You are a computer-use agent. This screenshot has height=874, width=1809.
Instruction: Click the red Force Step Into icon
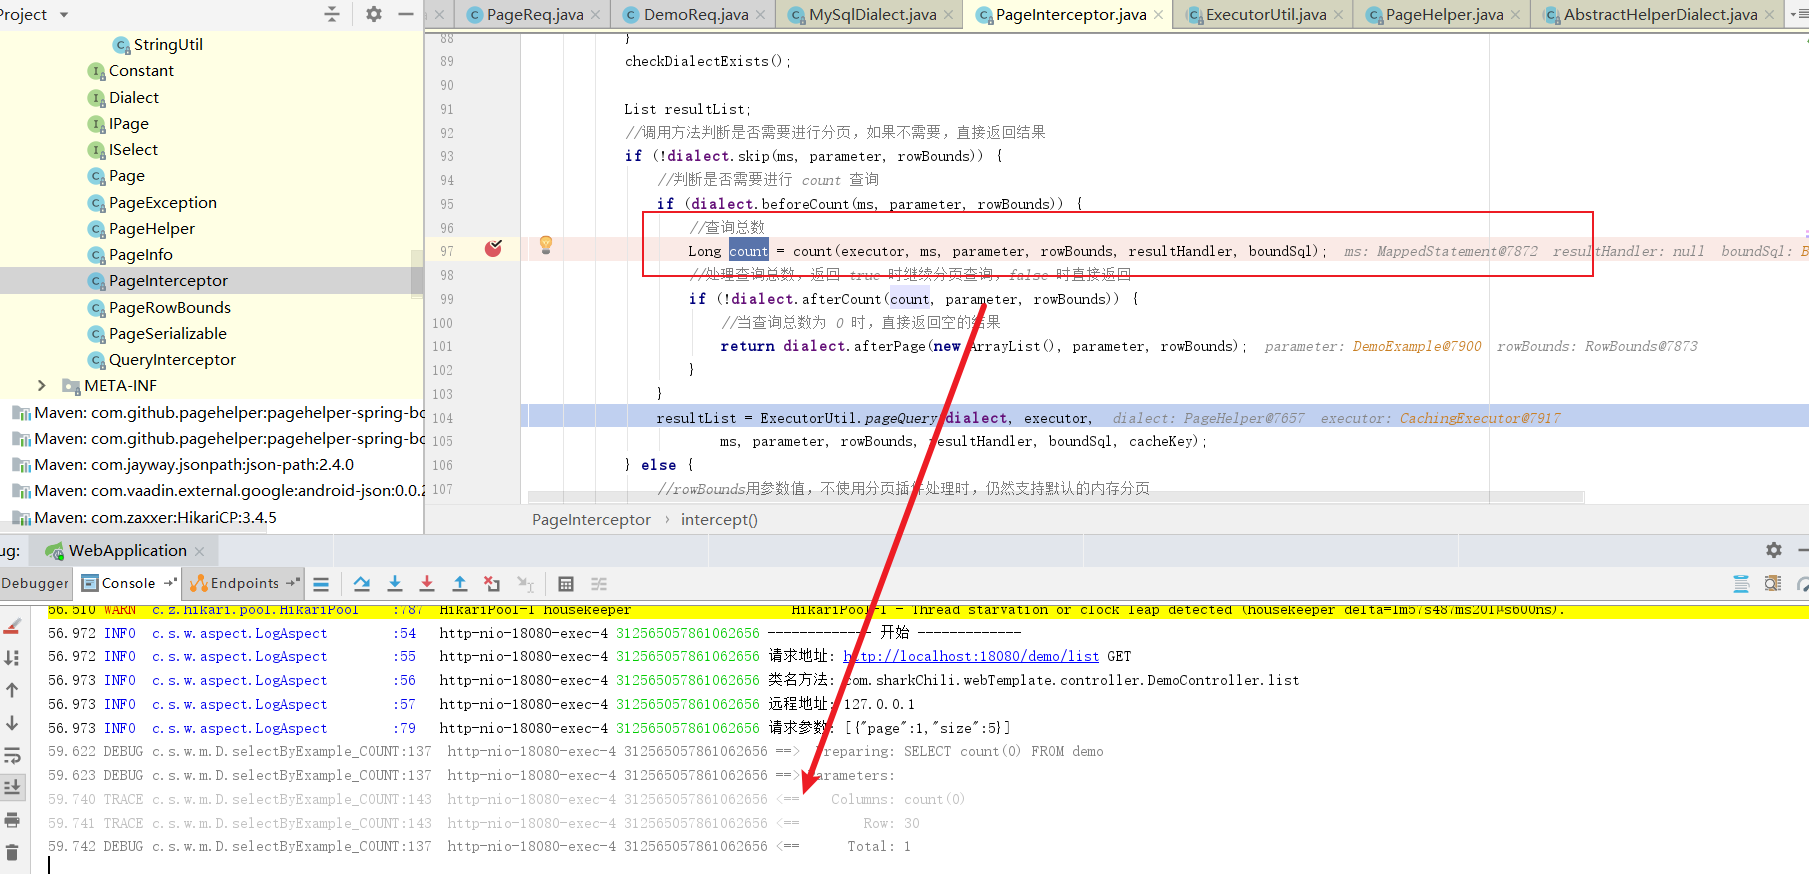point(427,584)
